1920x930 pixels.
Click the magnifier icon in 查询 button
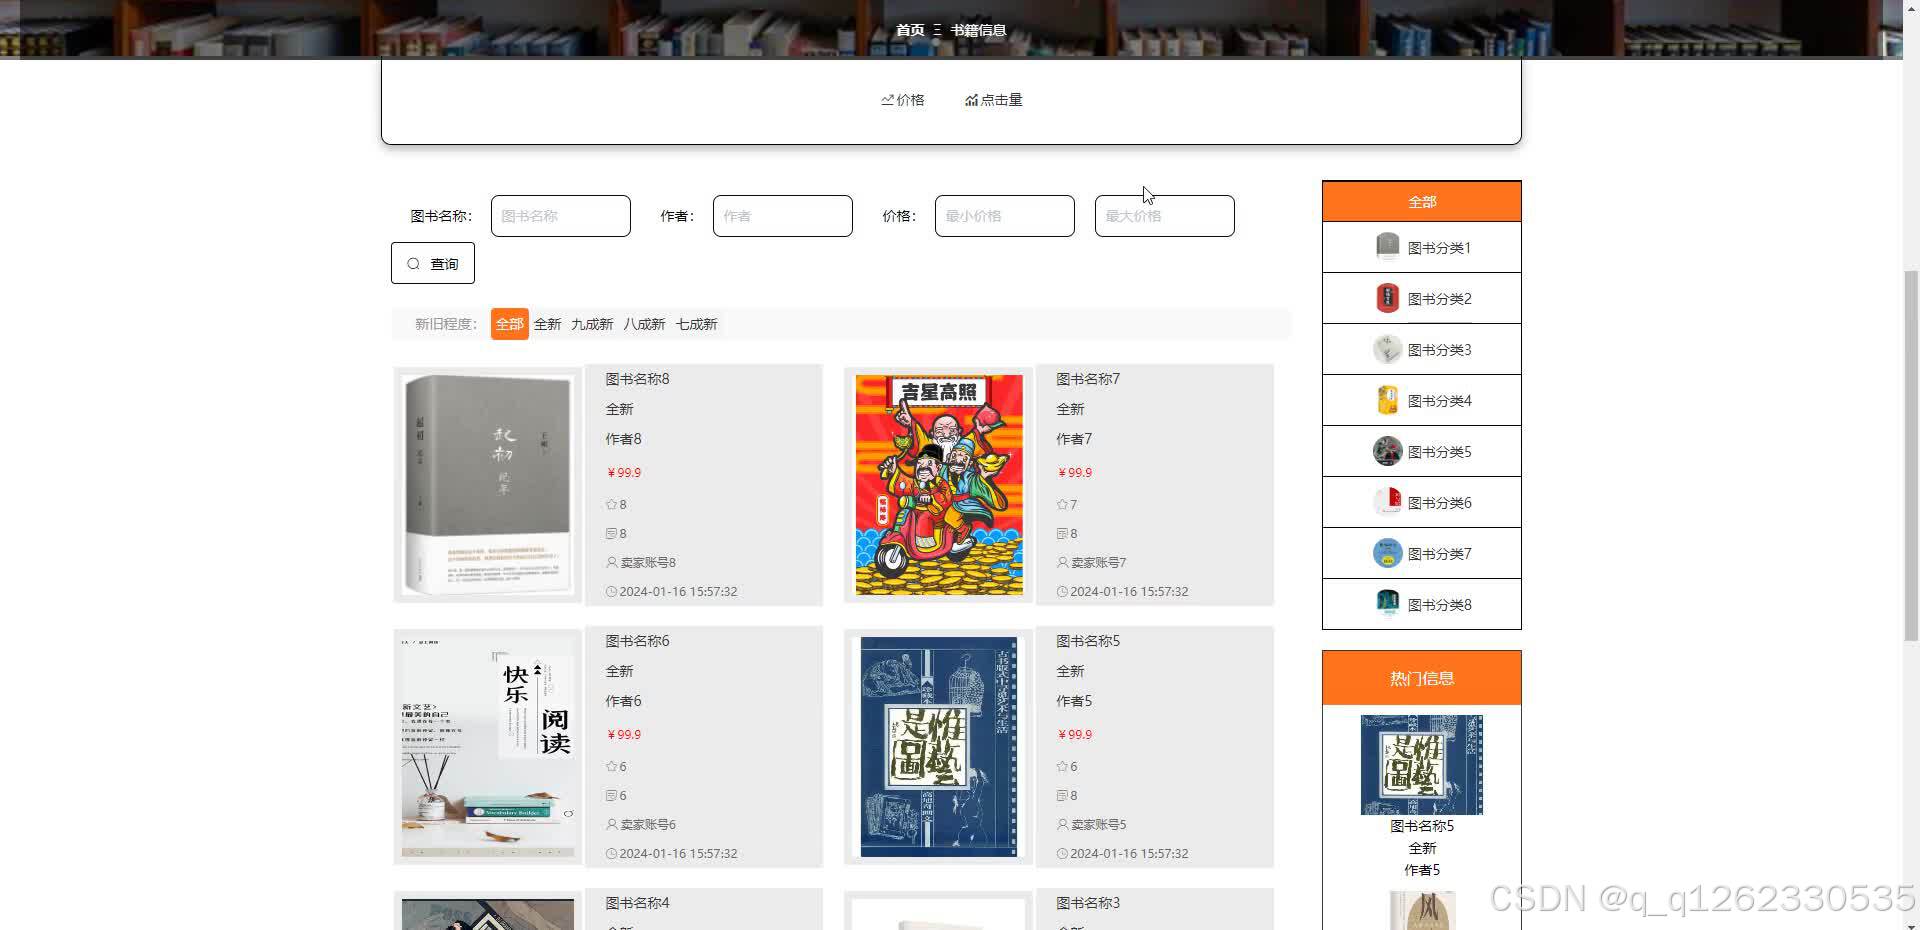[413, 264]
